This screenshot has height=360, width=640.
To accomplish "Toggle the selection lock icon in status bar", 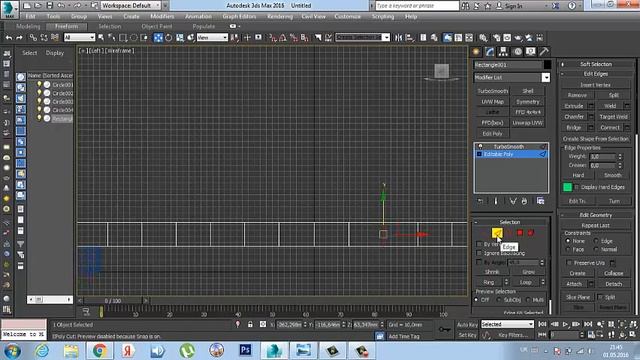I will [250, 324].
